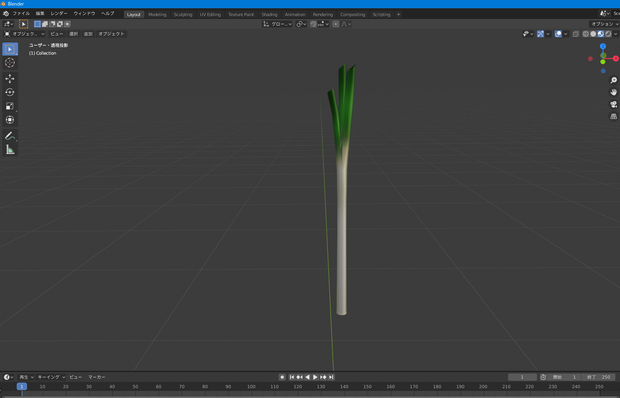Screen dimensions: 620x398
Task: Choose the invert selection mode icon
Action: [60, 24]
